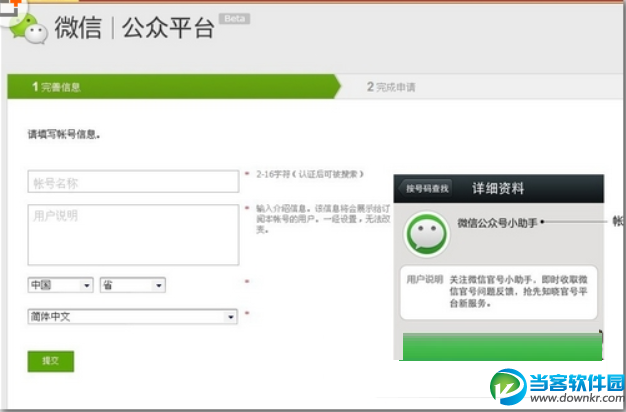626x412 pixels.
Task: Open the 省 province dropdown
Action: click(x=133, y=285)
